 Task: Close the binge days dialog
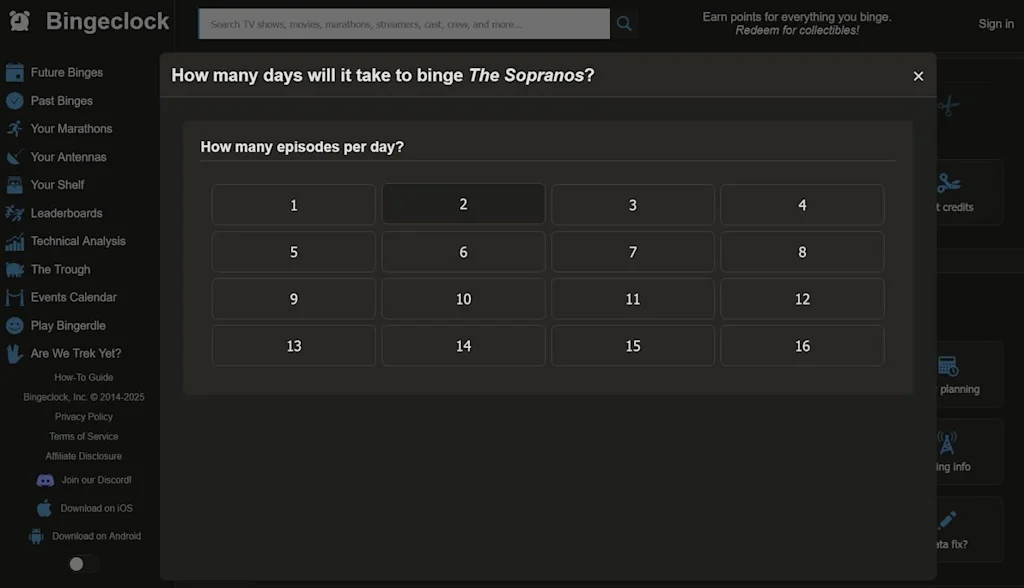(x=918, y=76)
